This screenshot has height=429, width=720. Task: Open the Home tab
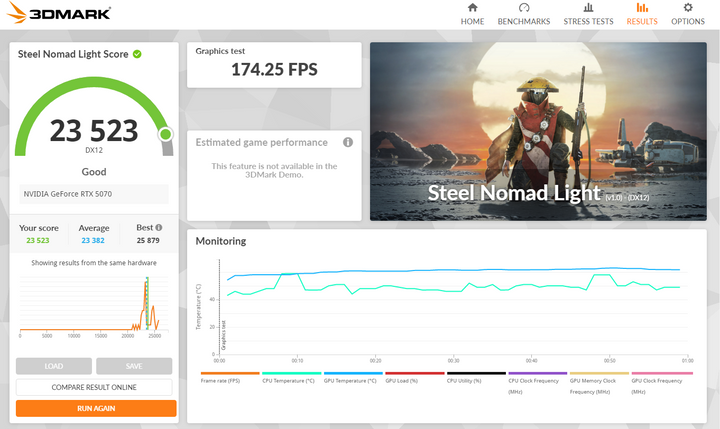472,14
